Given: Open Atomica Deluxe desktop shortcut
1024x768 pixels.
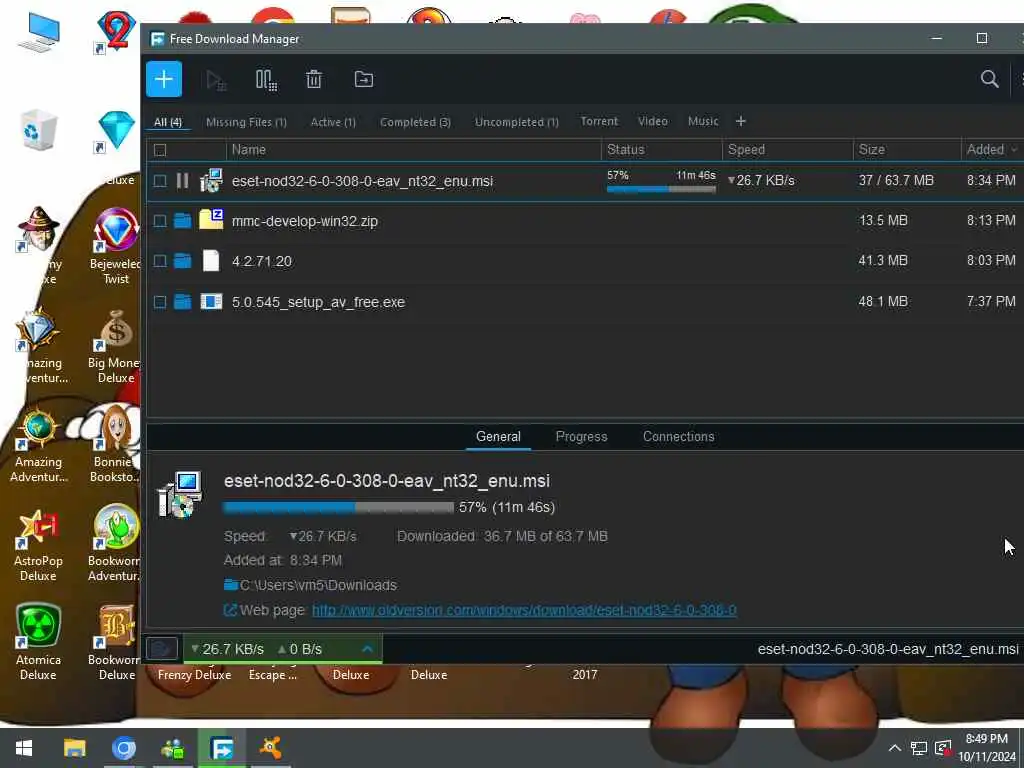Looking at the screenshot, I should click(38, 642).
